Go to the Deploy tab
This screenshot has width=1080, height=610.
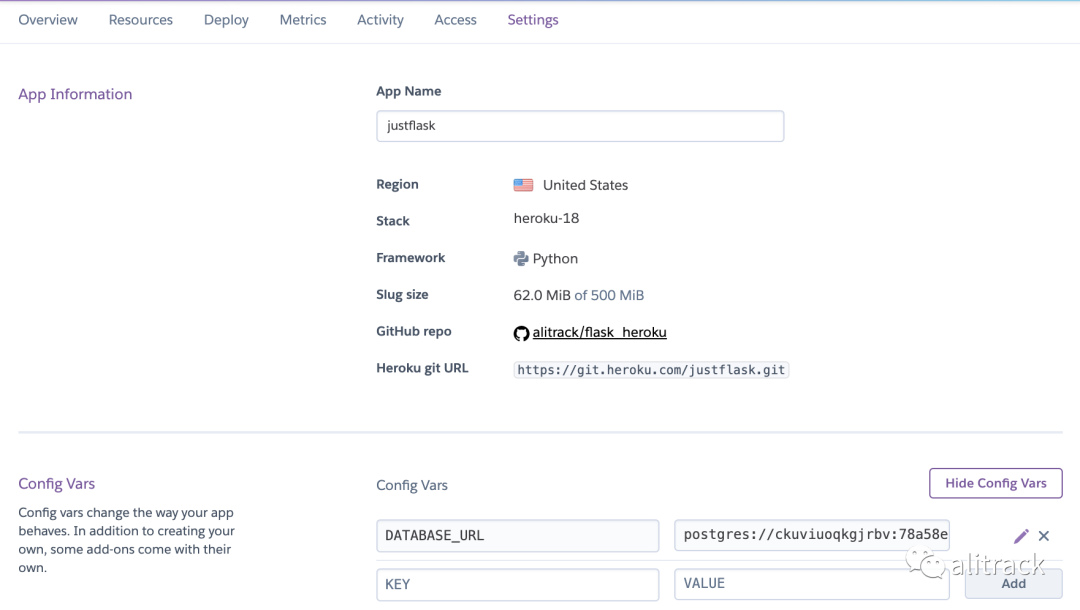pyautogui.click(x=226, y=20)
